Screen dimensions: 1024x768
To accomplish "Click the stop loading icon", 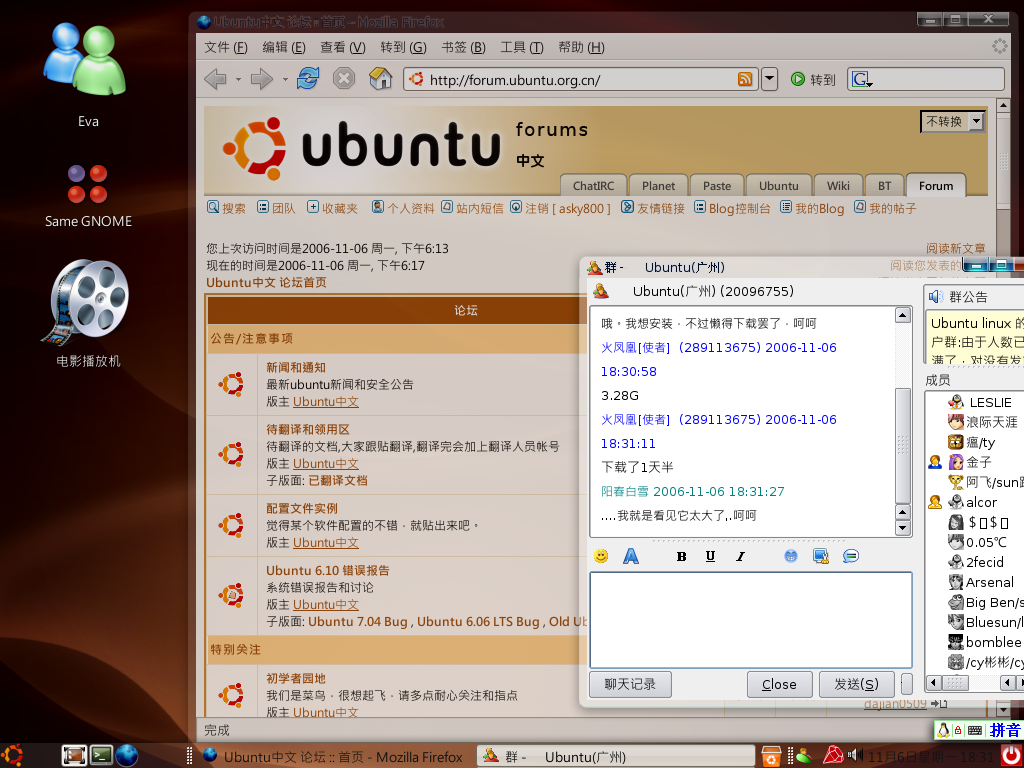I will pos(344,79).
